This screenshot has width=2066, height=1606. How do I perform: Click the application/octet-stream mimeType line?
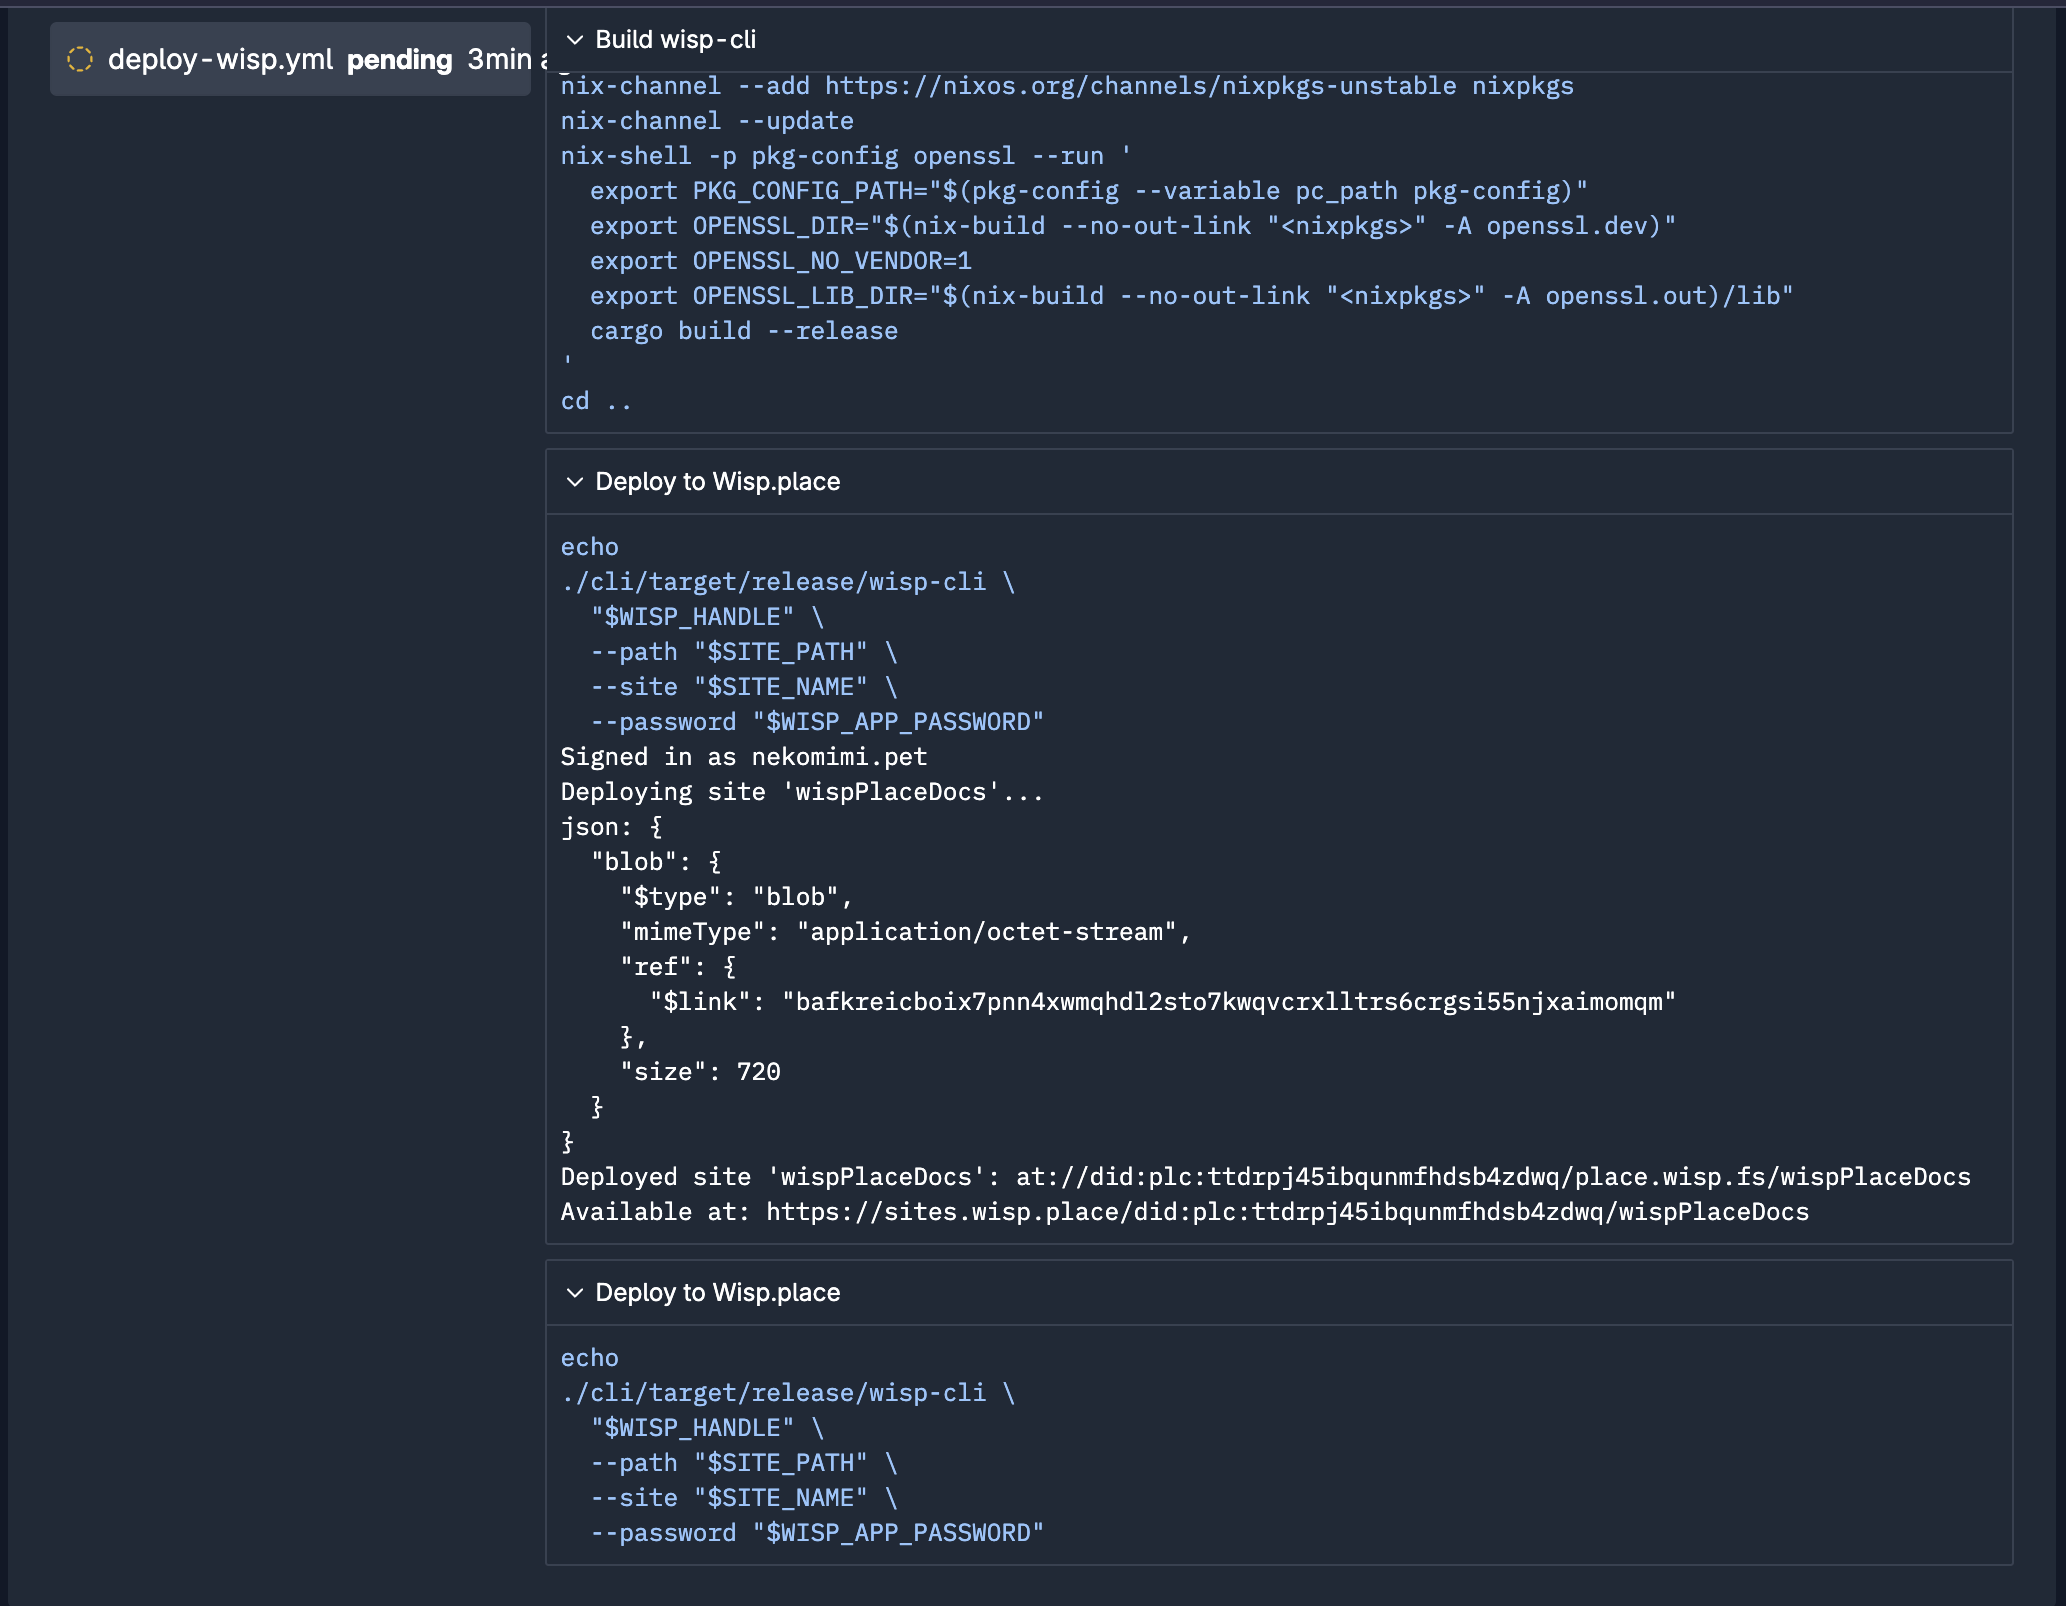905,932
